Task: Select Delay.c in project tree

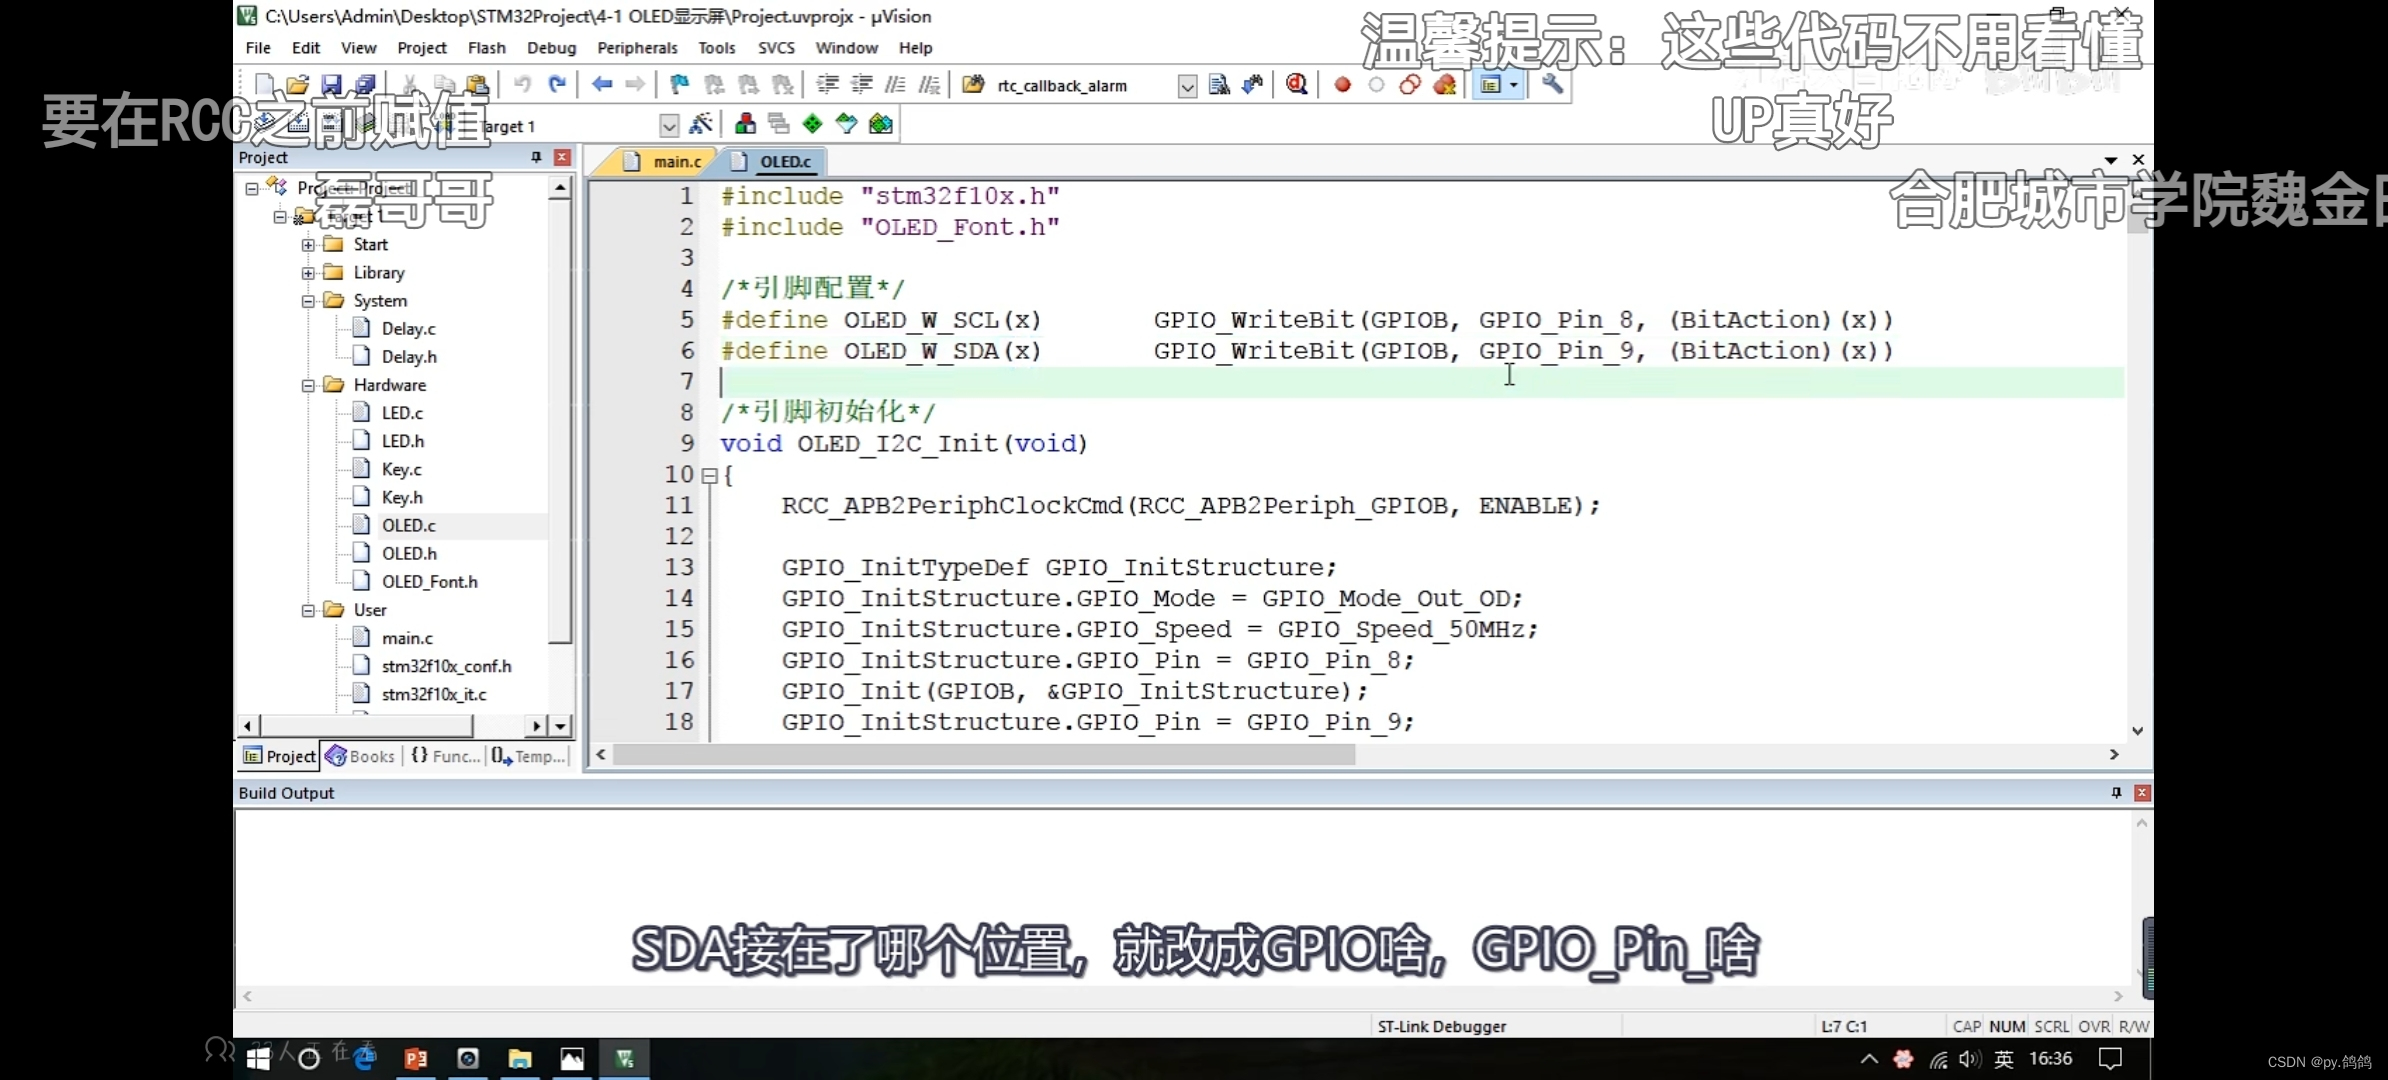Action: 409,329
